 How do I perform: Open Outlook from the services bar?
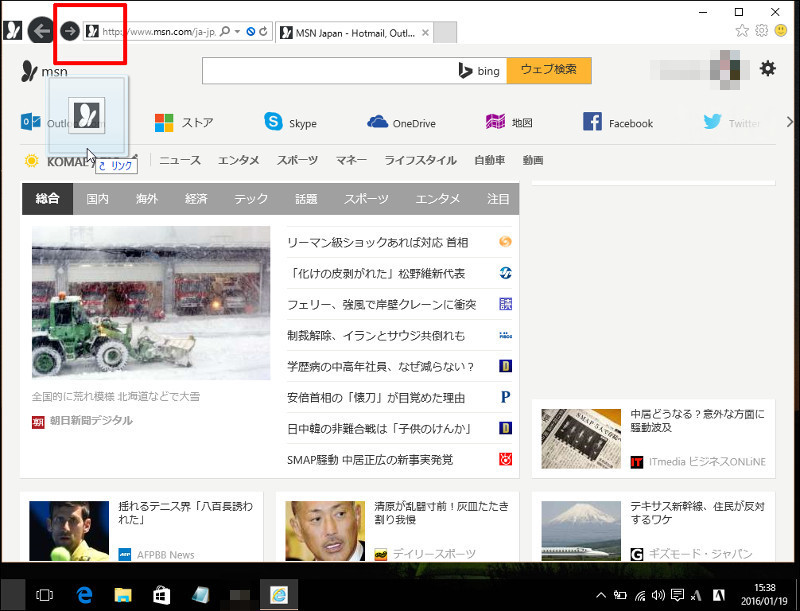coord(30,121)
